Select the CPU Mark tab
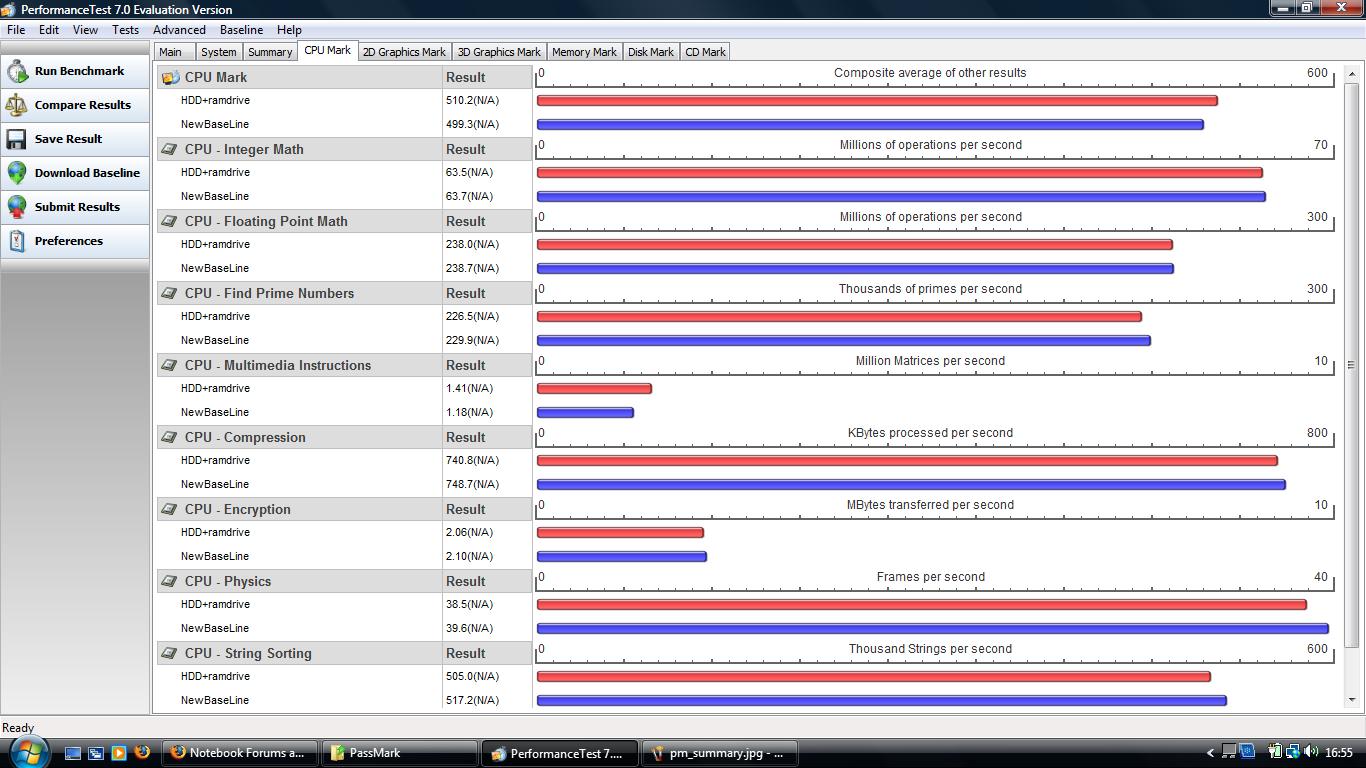Screen dimensions: 1366x768 click(327, 50)
